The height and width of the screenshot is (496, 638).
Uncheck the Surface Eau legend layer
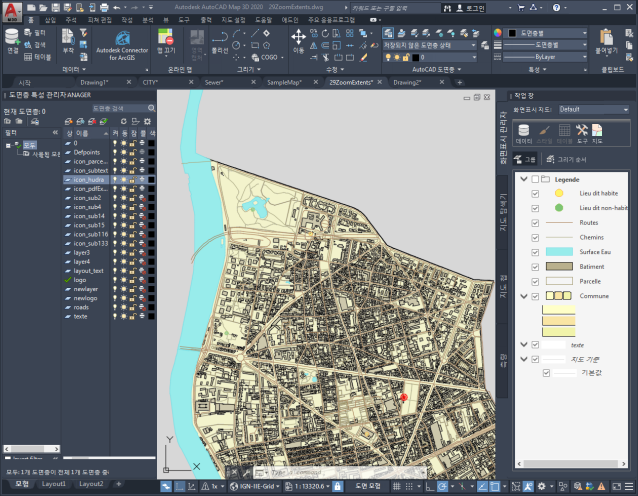click(x=536, y=252)
